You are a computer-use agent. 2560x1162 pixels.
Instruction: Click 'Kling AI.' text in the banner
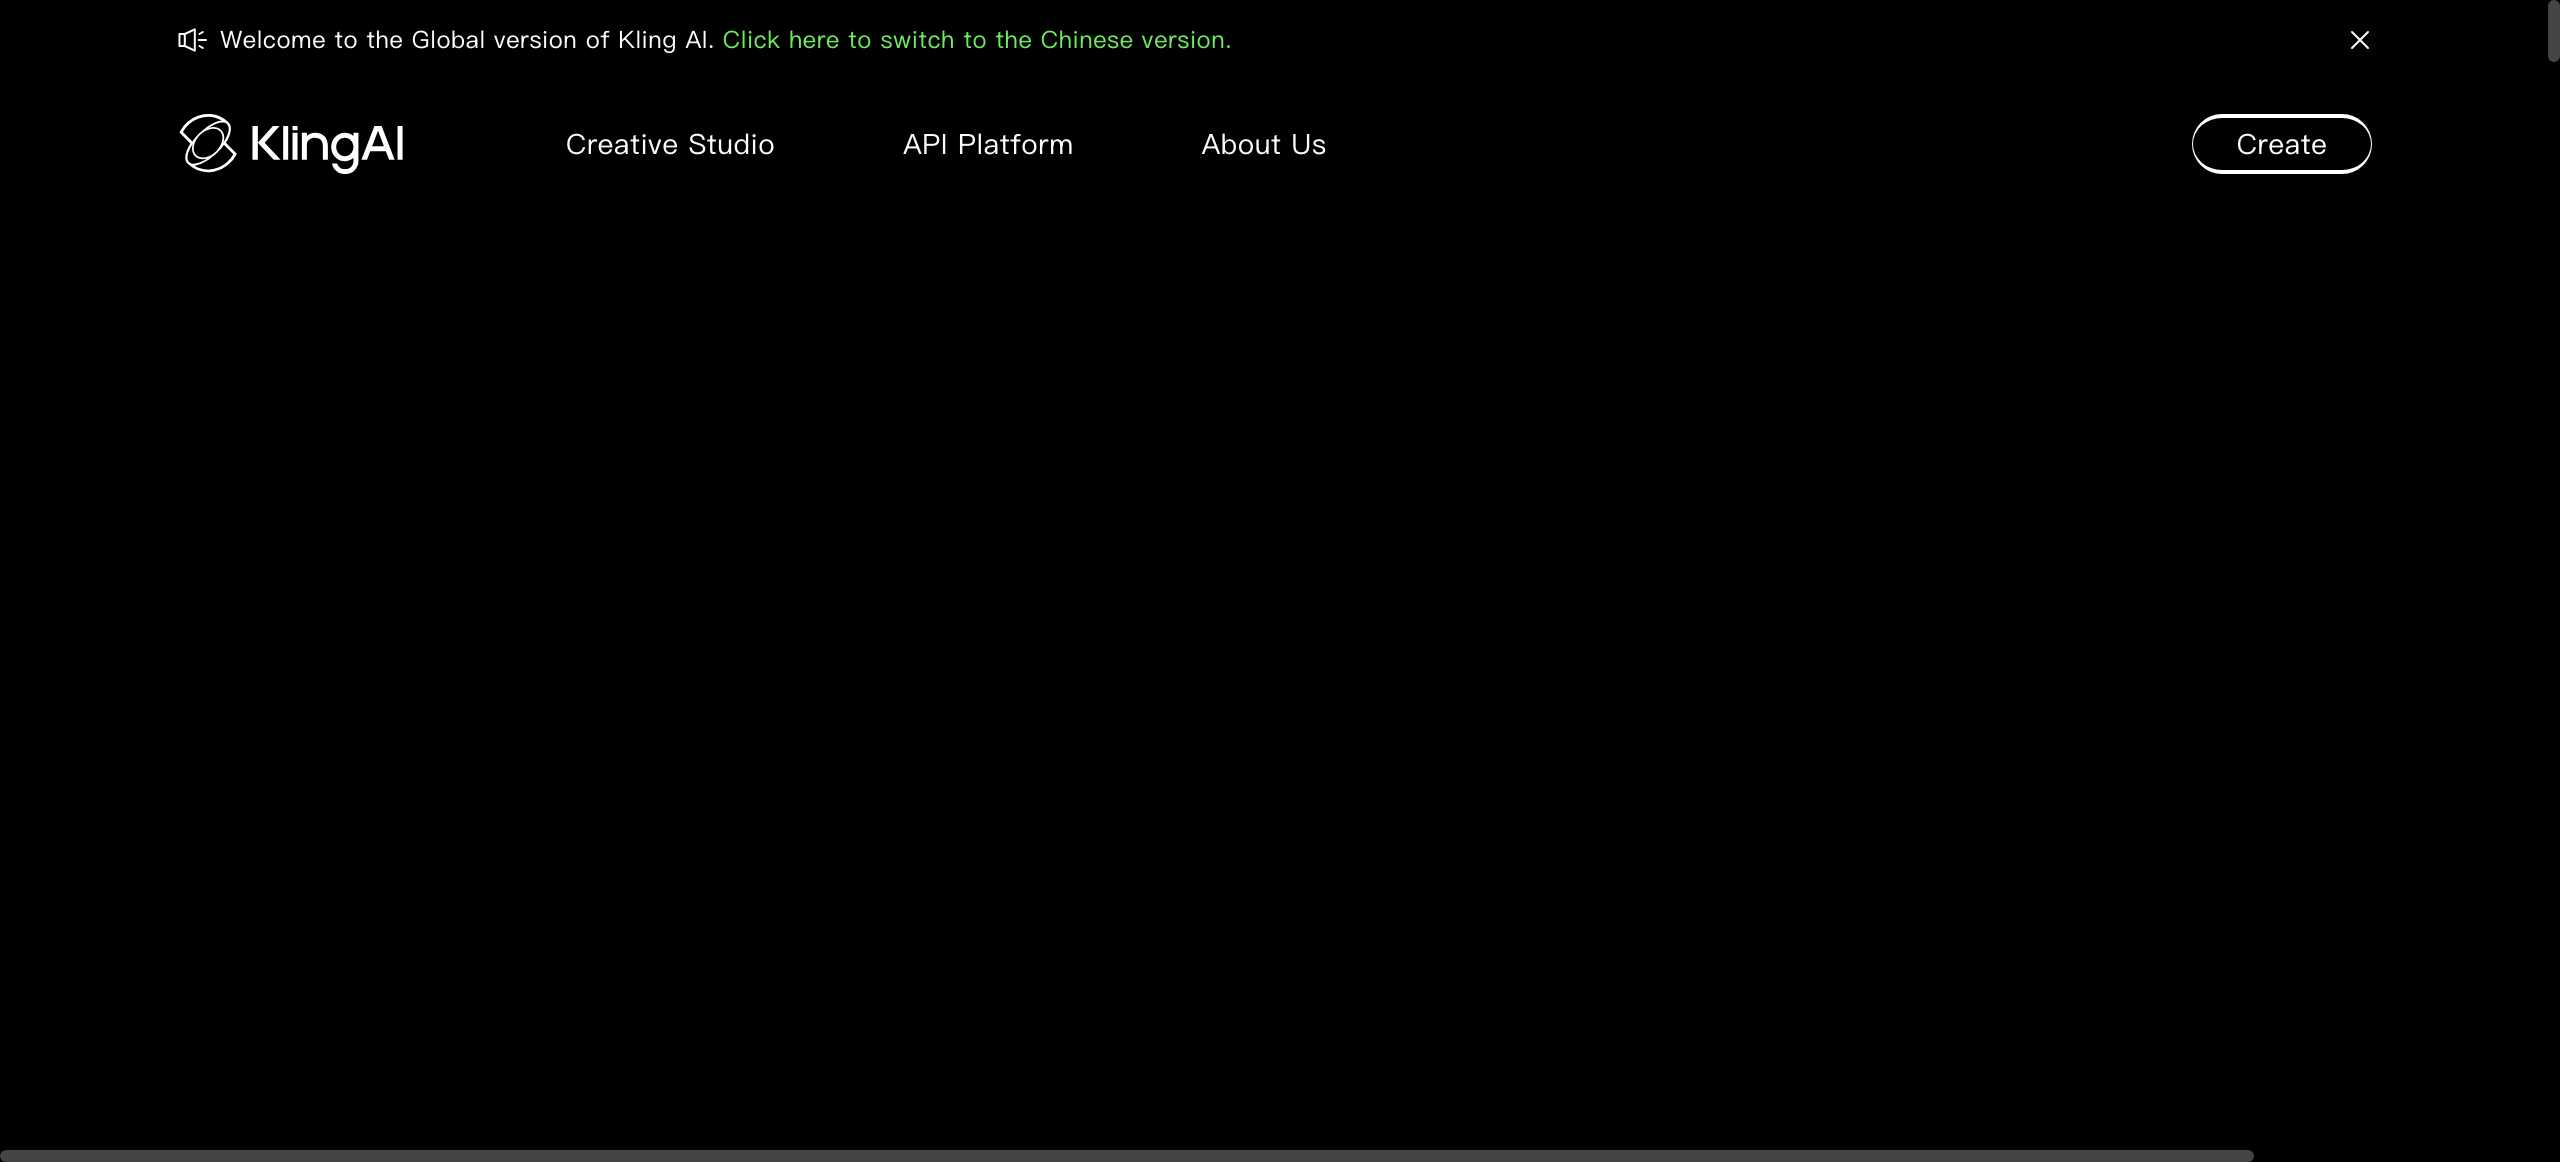point(665,40)
